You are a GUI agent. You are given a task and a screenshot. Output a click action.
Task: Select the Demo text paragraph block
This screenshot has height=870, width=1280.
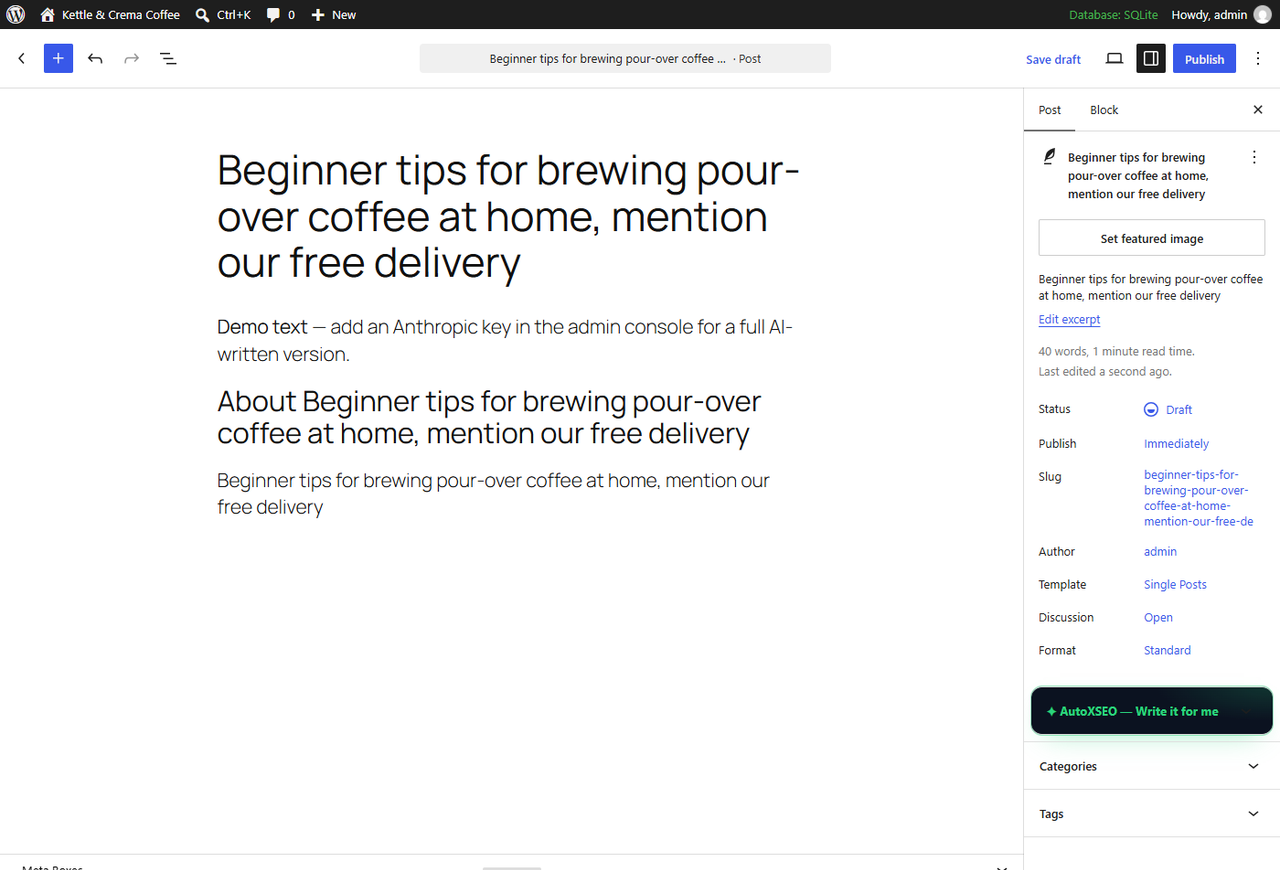click(x=510, y=340)
